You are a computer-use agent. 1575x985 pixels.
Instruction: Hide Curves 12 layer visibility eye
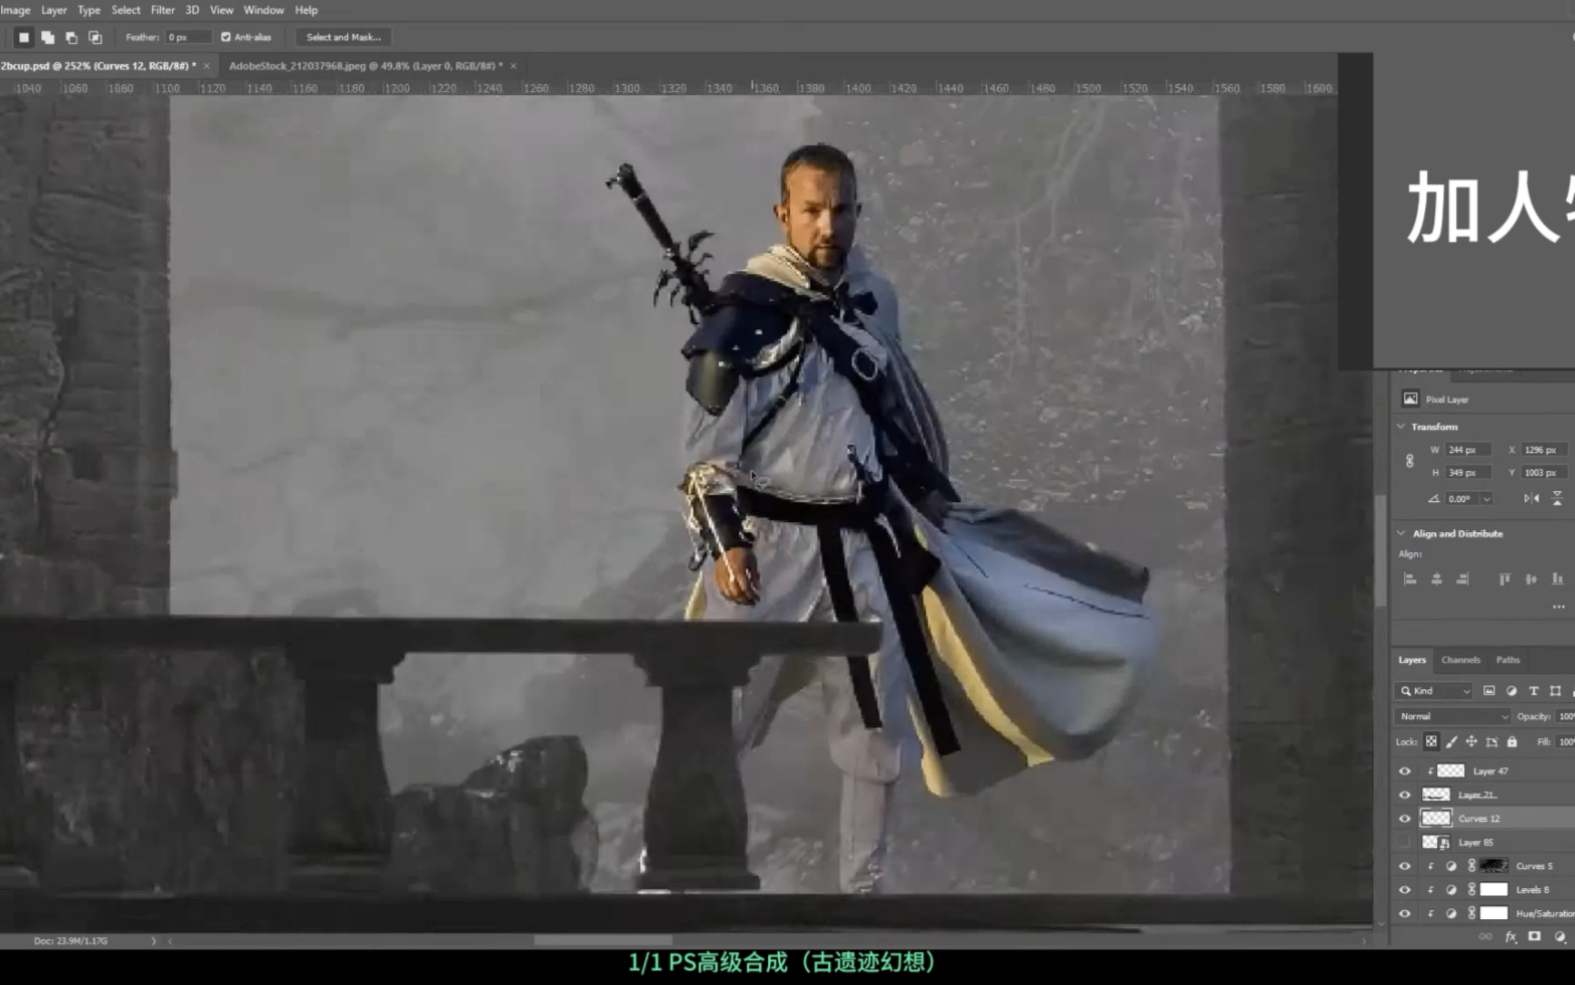coord(1404,819)
